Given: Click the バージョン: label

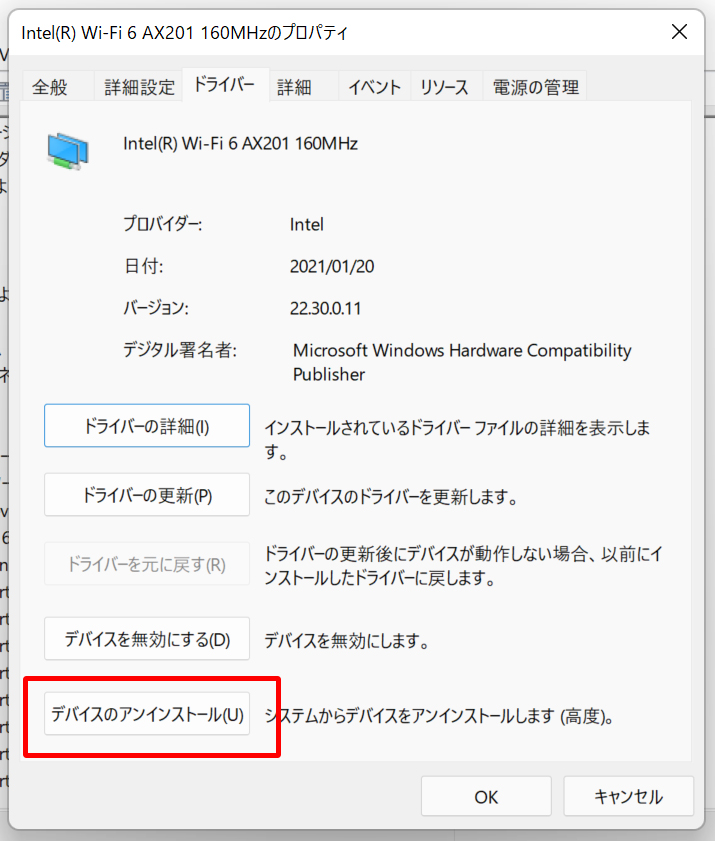Looking at the screenshot, I should coord(156,308).
